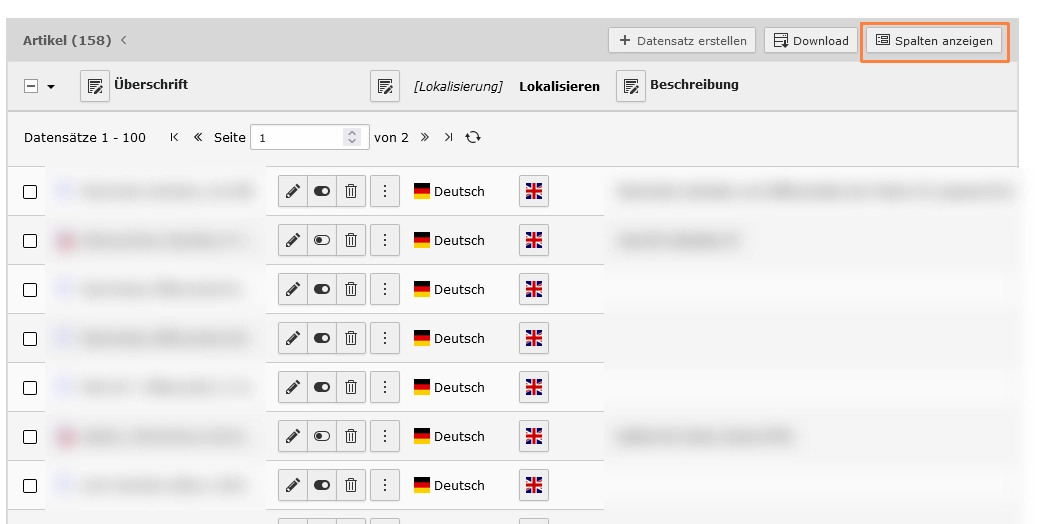Tick the checkbox of the first record
This screenshot has width=1038, height=524.
(30, 192)
